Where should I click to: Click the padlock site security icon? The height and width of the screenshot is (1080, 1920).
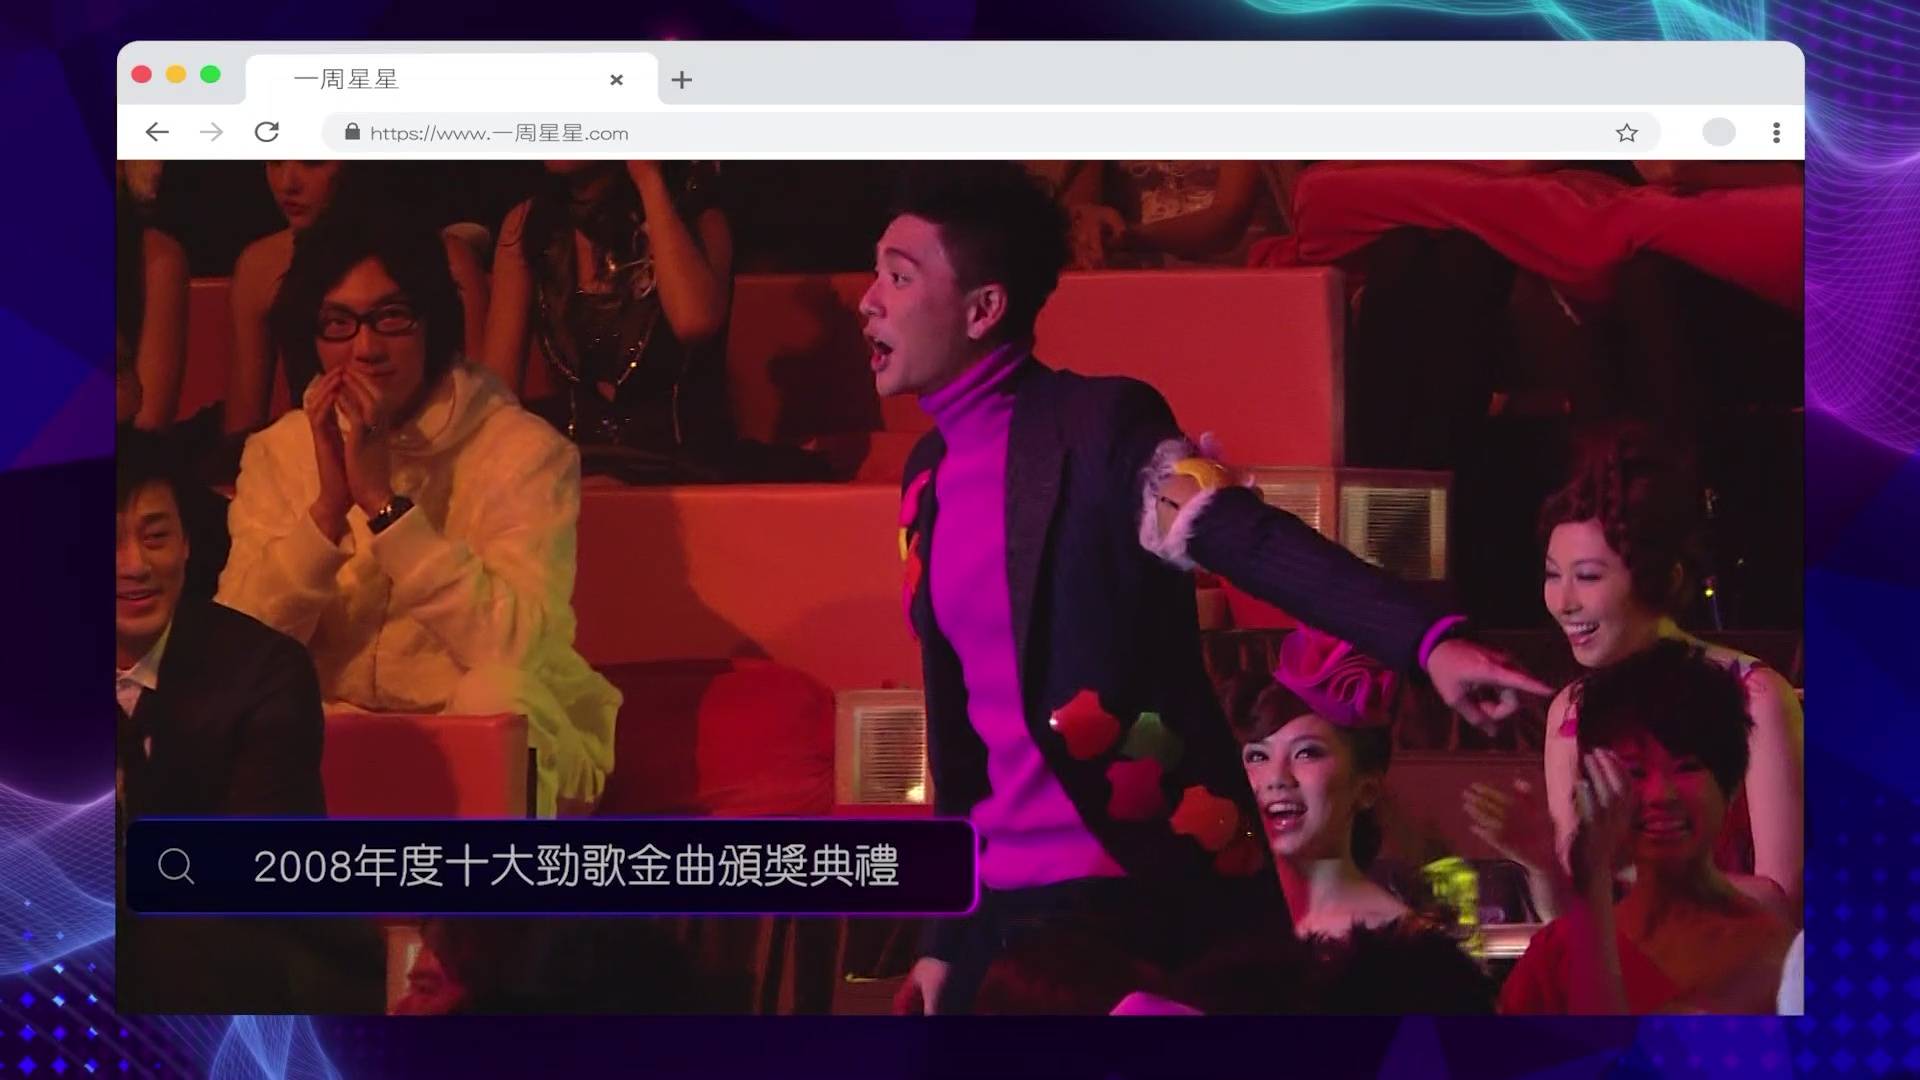click(352, 132)
